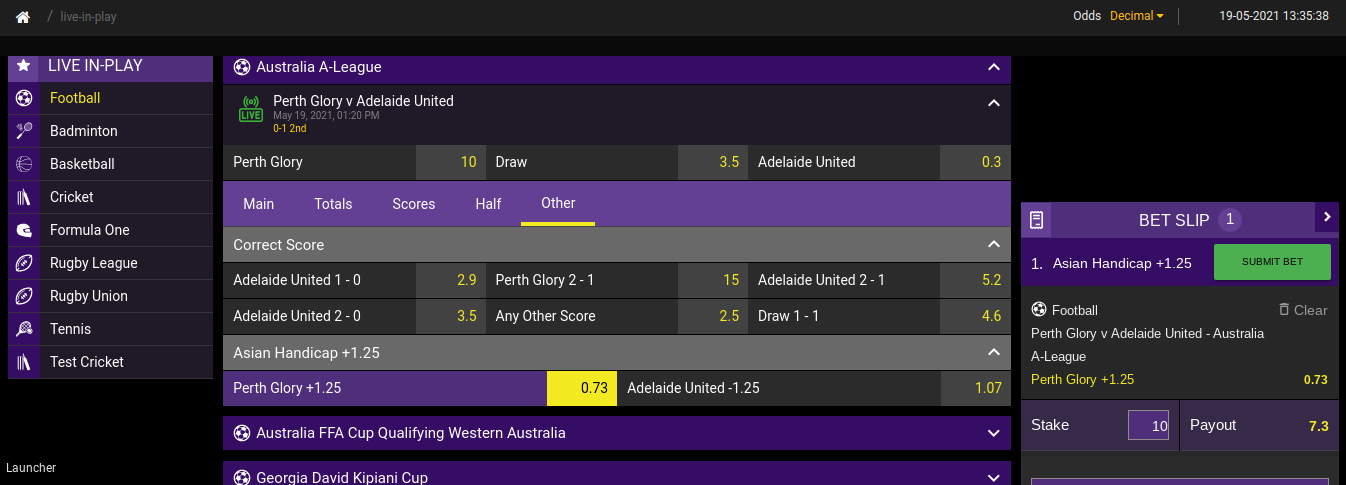The image size is (1346, 485).
Task: Select the Tennis racket icon
Action: point(25,329)
